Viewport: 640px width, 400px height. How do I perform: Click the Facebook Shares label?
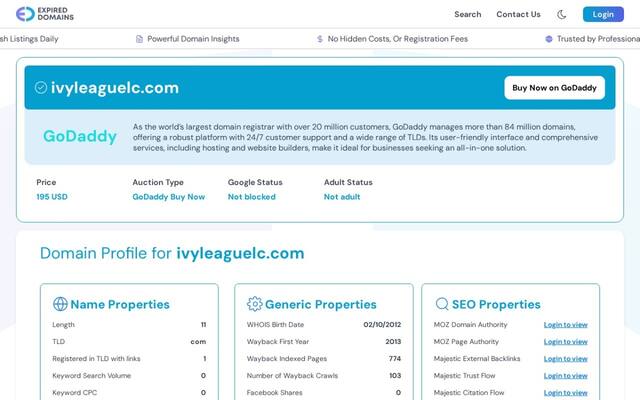point(274,393)
